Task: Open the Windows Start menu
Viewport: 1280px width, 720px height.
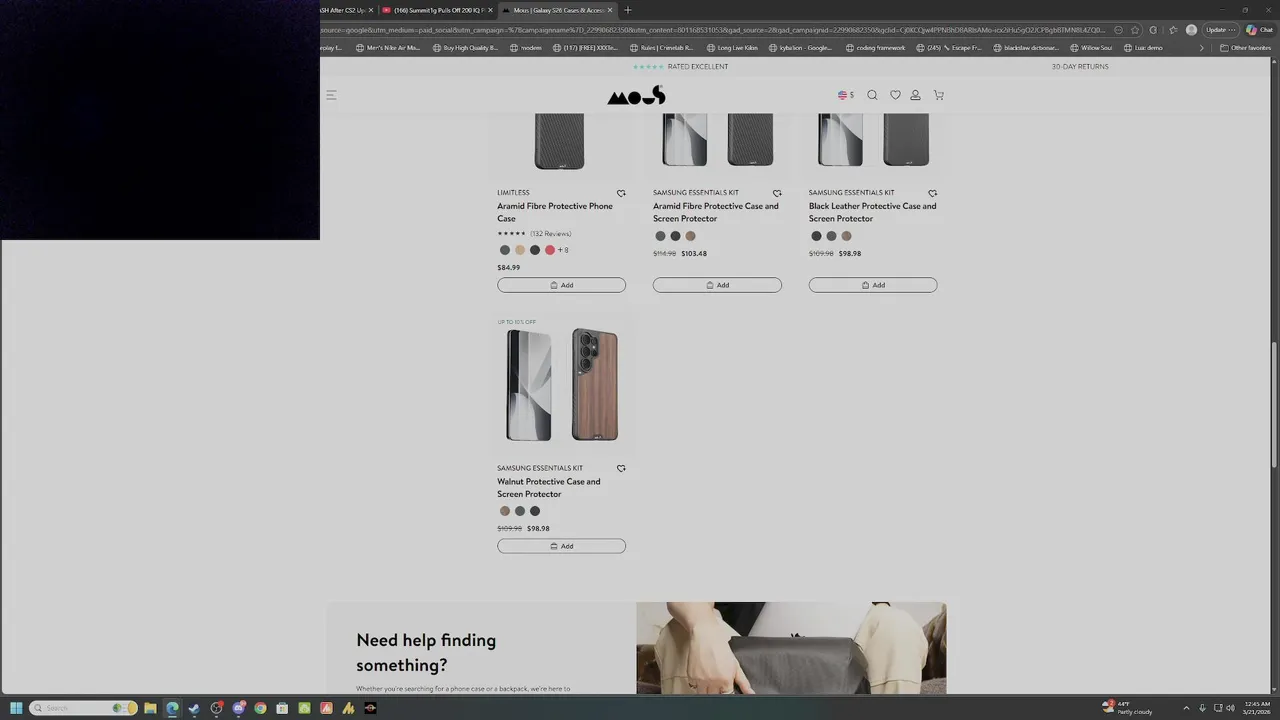Action: click(x=16, y=708)
